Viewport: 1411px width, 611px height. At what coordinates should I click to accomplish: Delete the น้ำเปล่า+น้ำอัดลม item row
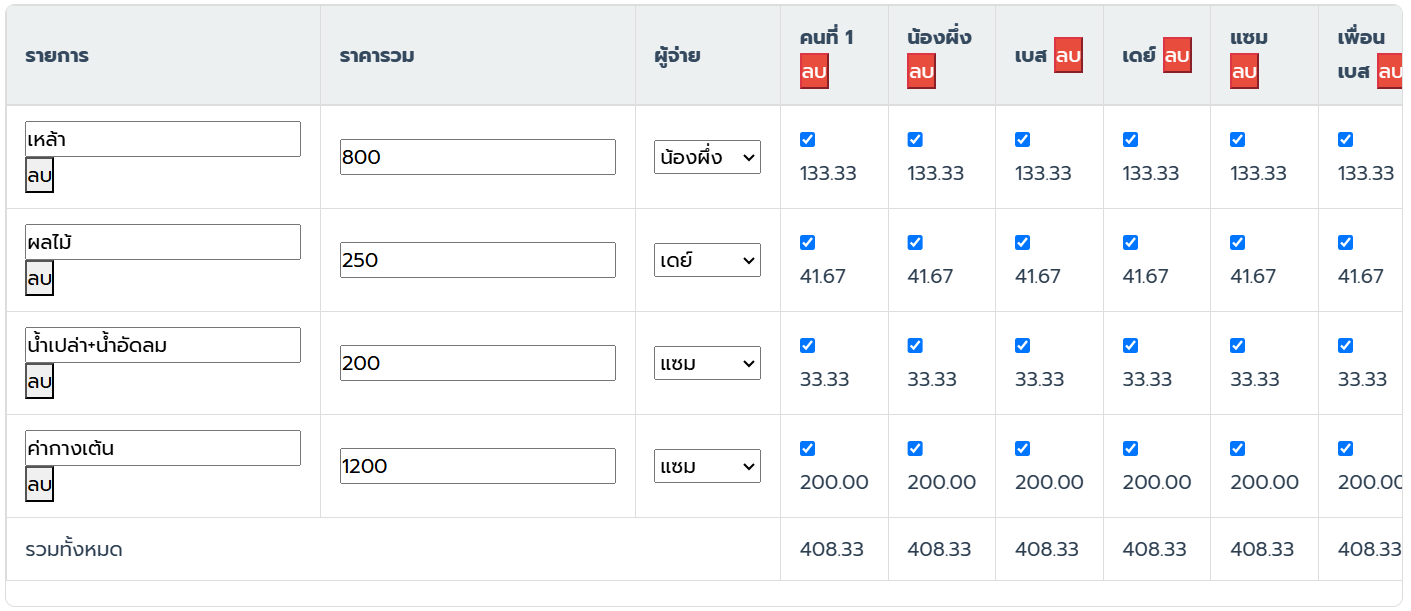[x=39, y=382]
